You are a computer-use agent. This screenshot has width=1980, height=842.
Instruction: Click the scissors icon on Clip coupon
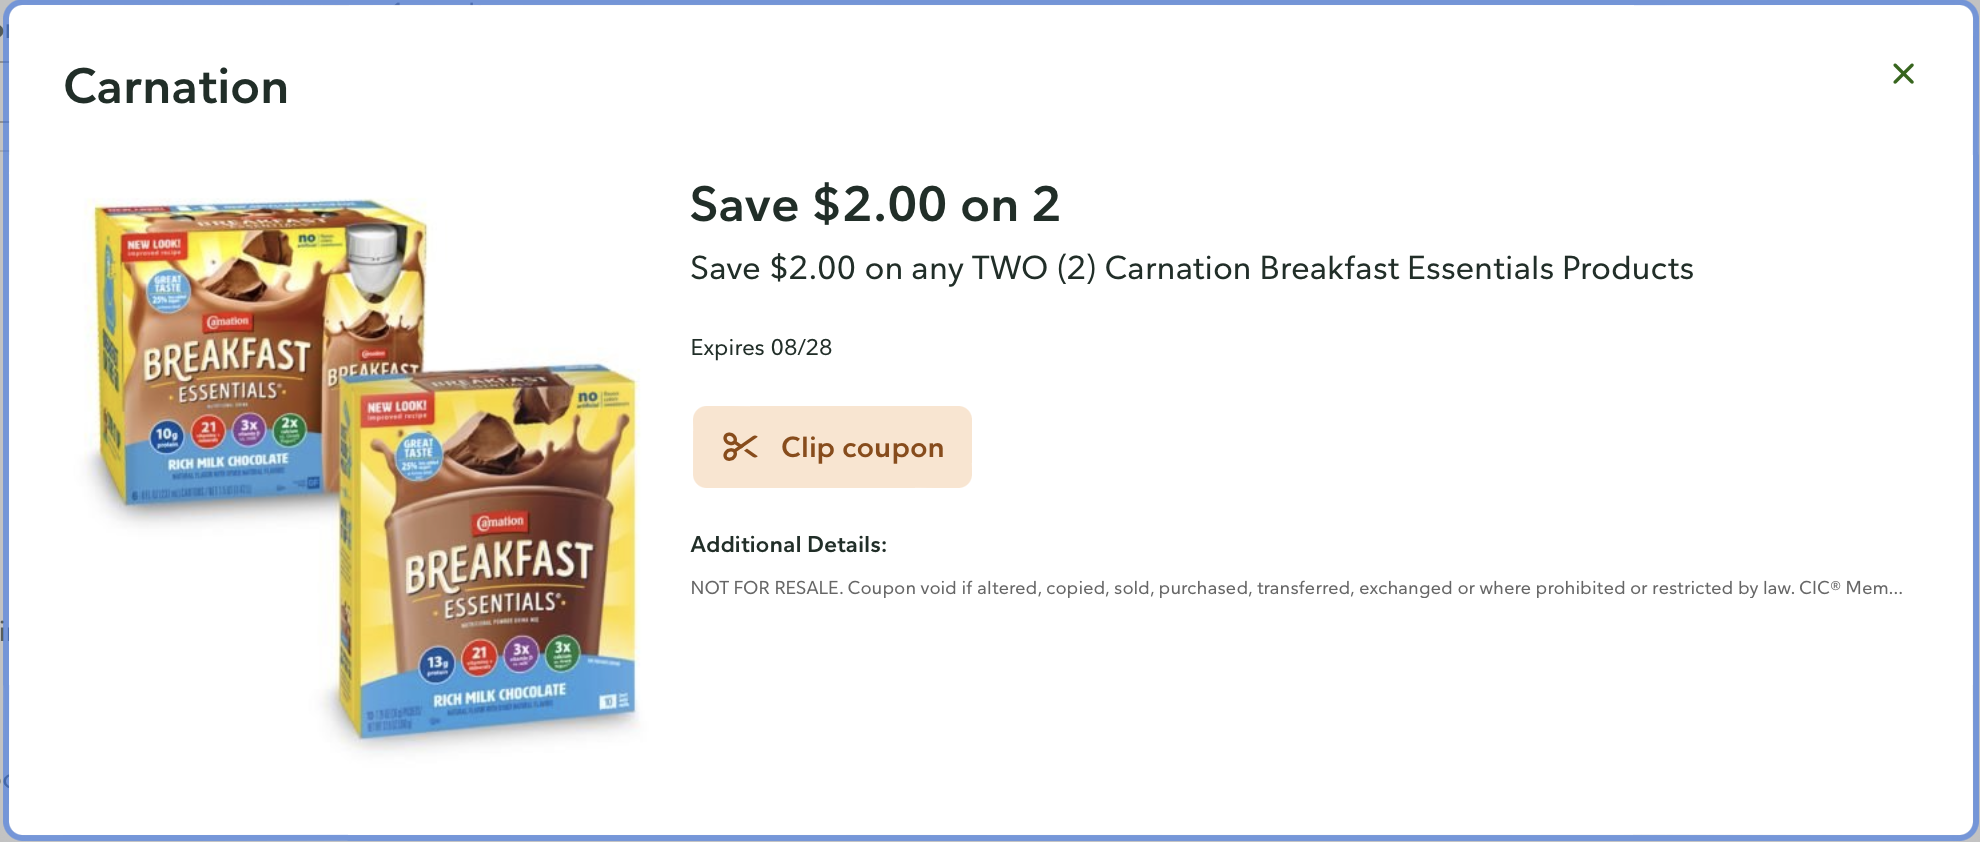(x=740, y=447)
